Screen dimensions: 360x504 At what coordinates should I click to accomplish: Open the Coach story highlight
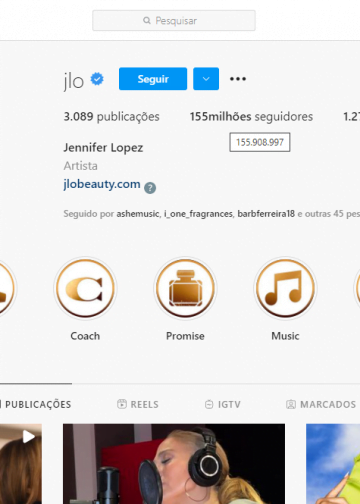[85, 288]
